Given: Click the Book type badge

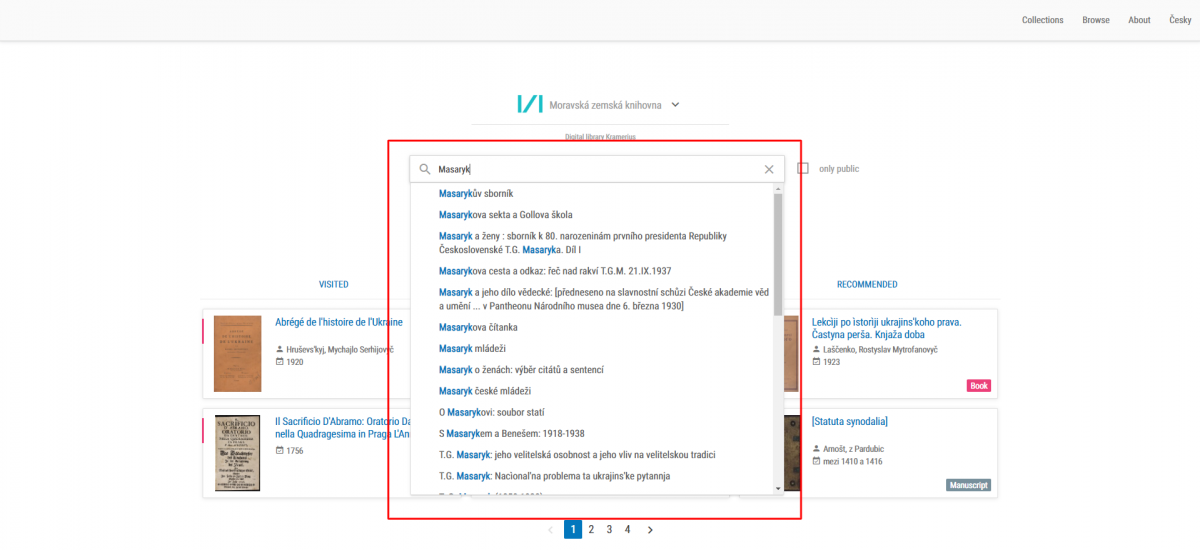Looking at the screenshot, I should [x=979, y=385].
